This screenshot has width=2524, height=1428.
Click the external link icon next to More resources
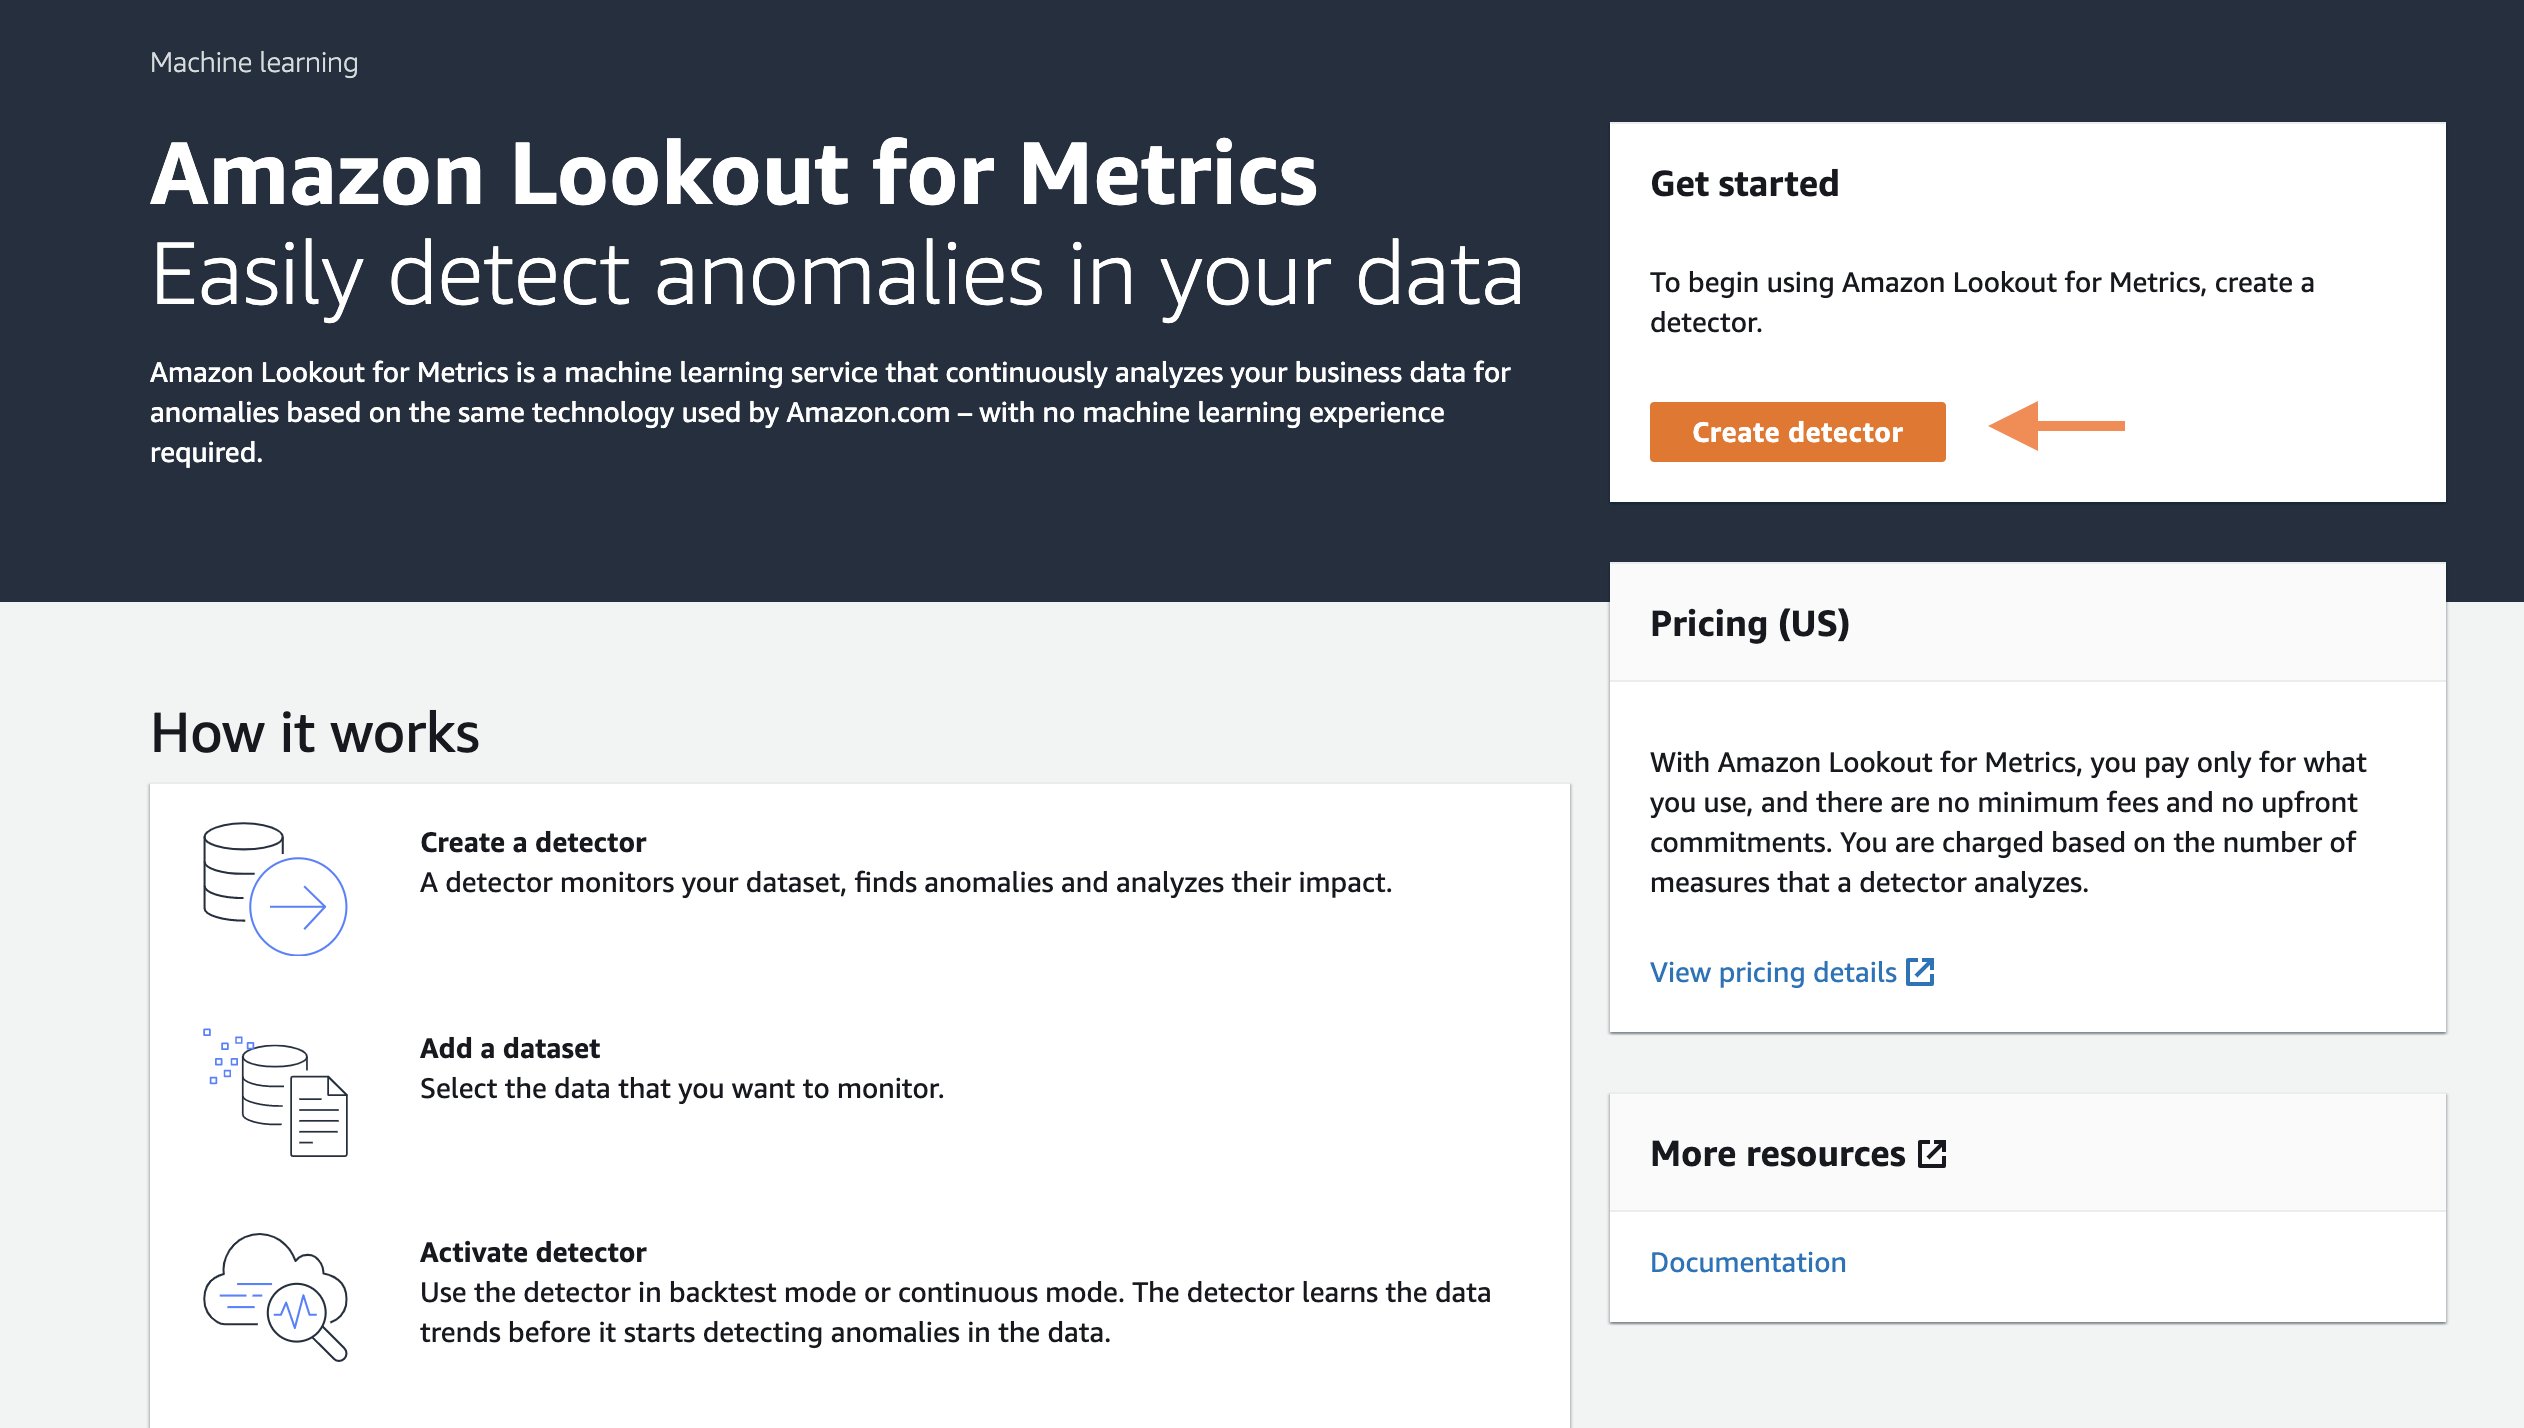1932,1154
